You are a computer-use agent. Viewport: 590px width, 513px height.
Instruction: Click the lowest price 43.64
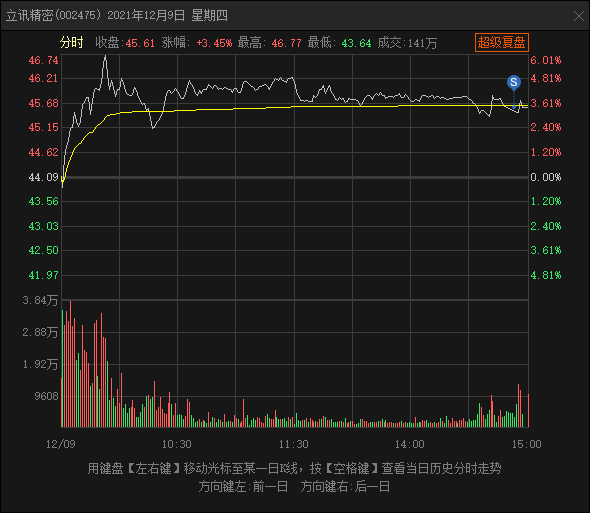(x=356, y=43)
